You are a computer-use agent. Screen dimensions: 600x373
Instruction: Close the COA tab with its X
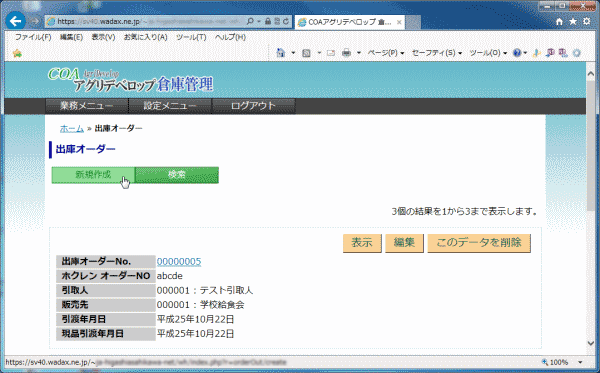tap(399, 22)
